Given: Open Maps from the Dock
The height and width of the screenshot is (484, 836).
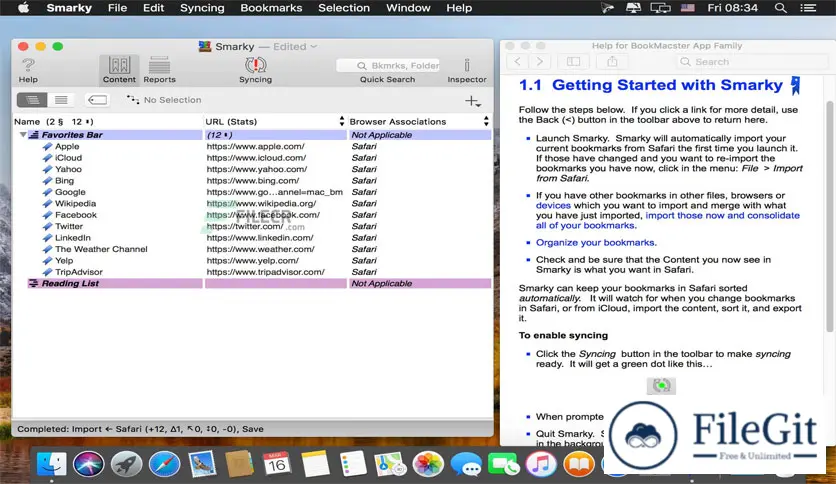Looking at the screenshot, I should pyautogui.click(x=390, y=464).
